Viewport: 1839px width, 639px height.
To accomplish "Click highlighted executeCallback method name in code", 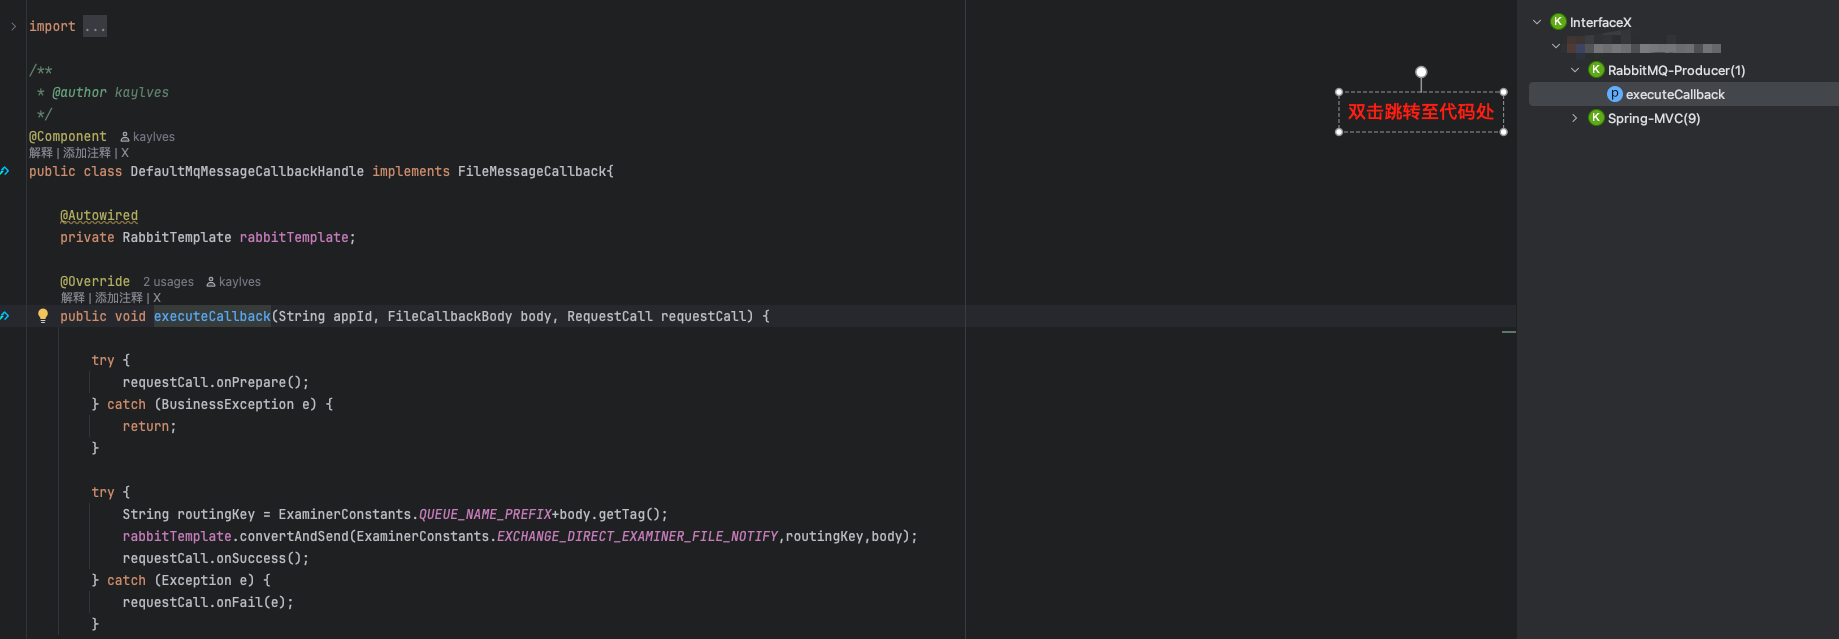I will [212, 317].
